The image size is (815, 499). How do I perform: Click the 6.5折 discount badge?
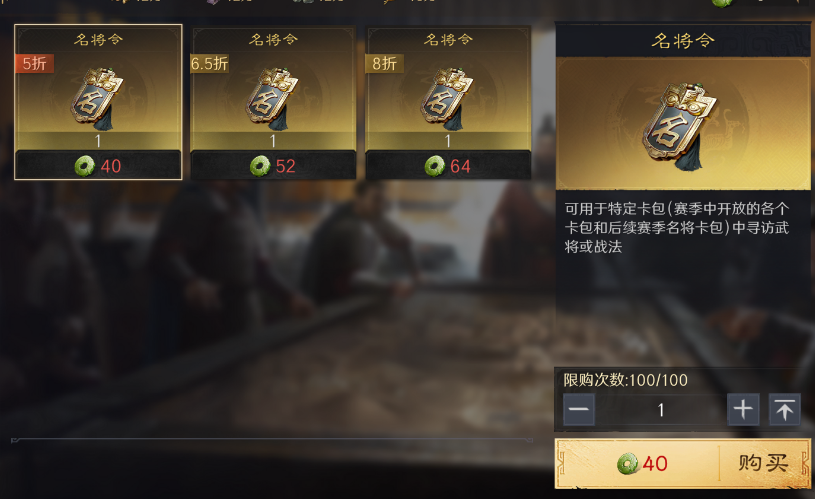(x=209, y=63)
